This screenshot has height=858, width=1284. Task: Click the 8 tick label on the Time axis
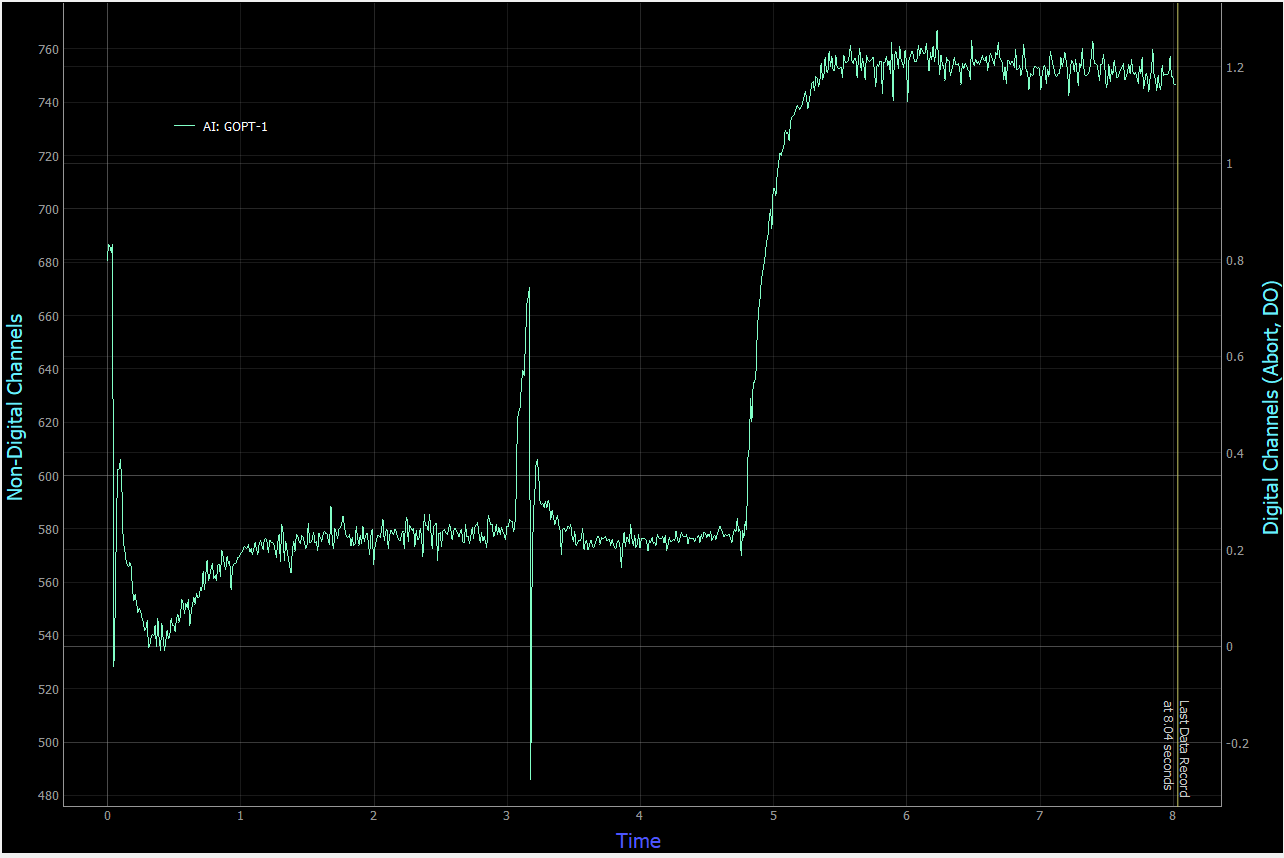(x=1172, y=815)
